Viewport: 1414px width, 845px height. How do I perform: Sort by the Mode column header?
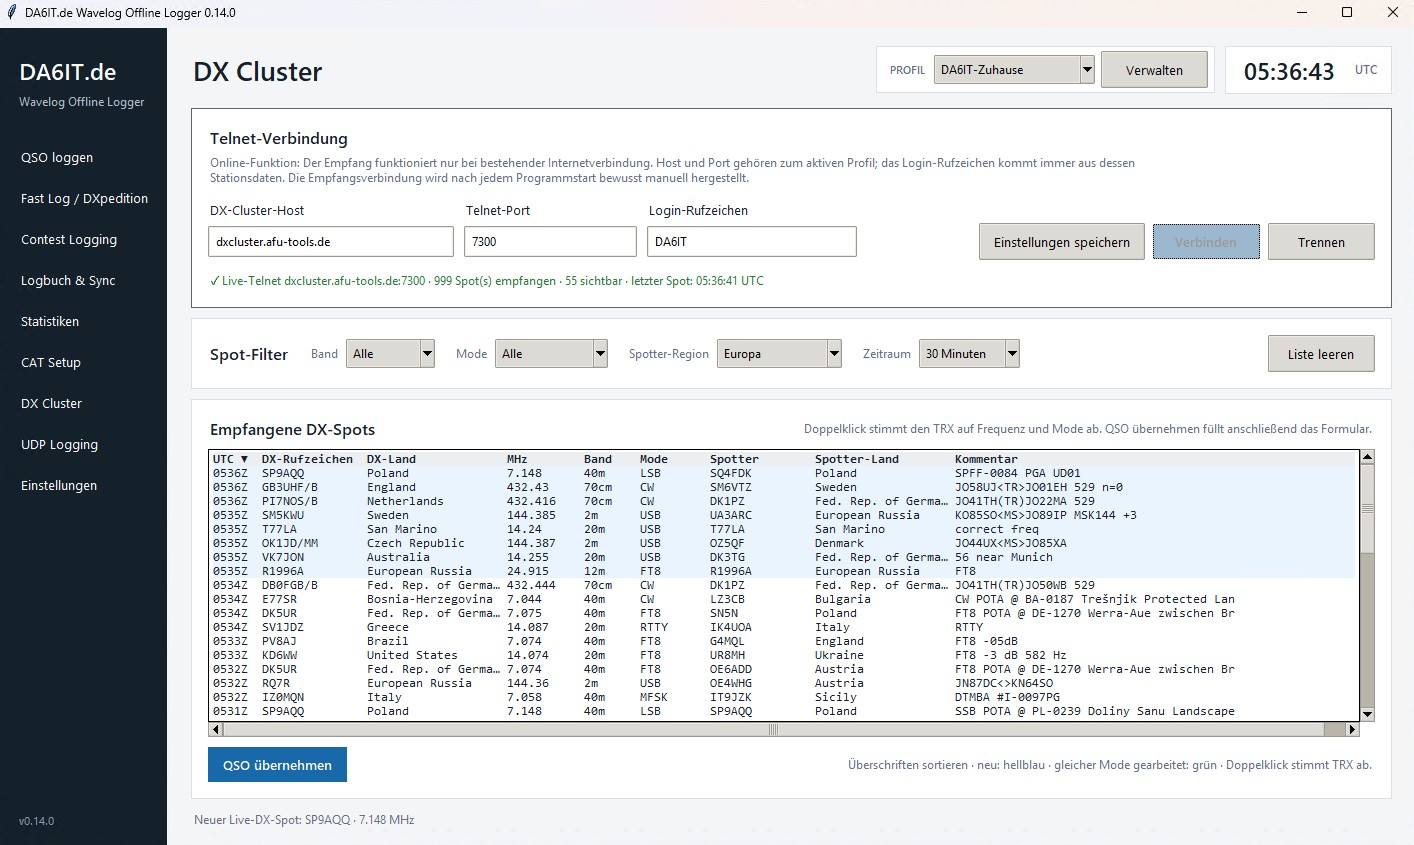[654, 459]
